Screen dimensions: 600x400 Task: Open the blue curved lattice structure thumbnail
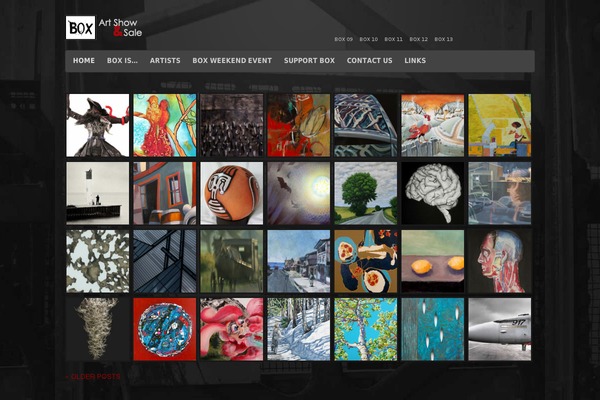pyautogui.click(x=365, y=125)
